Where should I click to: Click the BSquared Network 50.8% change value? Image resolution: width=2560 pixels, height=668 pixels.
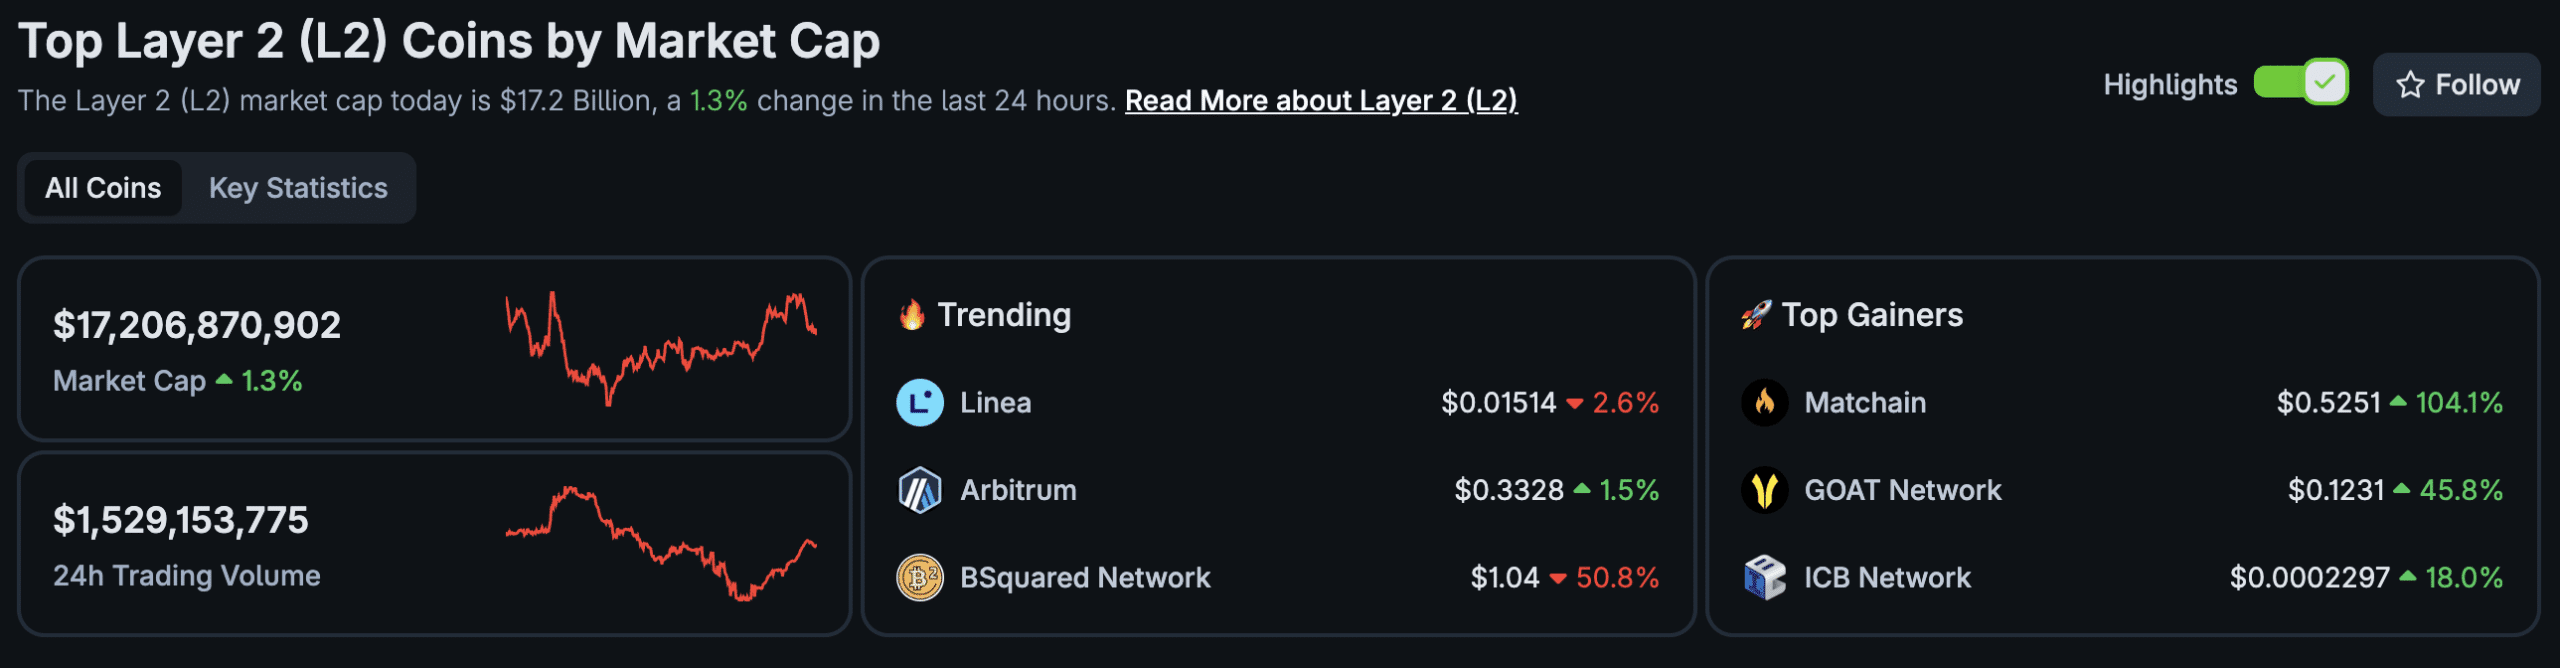[x=1616, y=578]
